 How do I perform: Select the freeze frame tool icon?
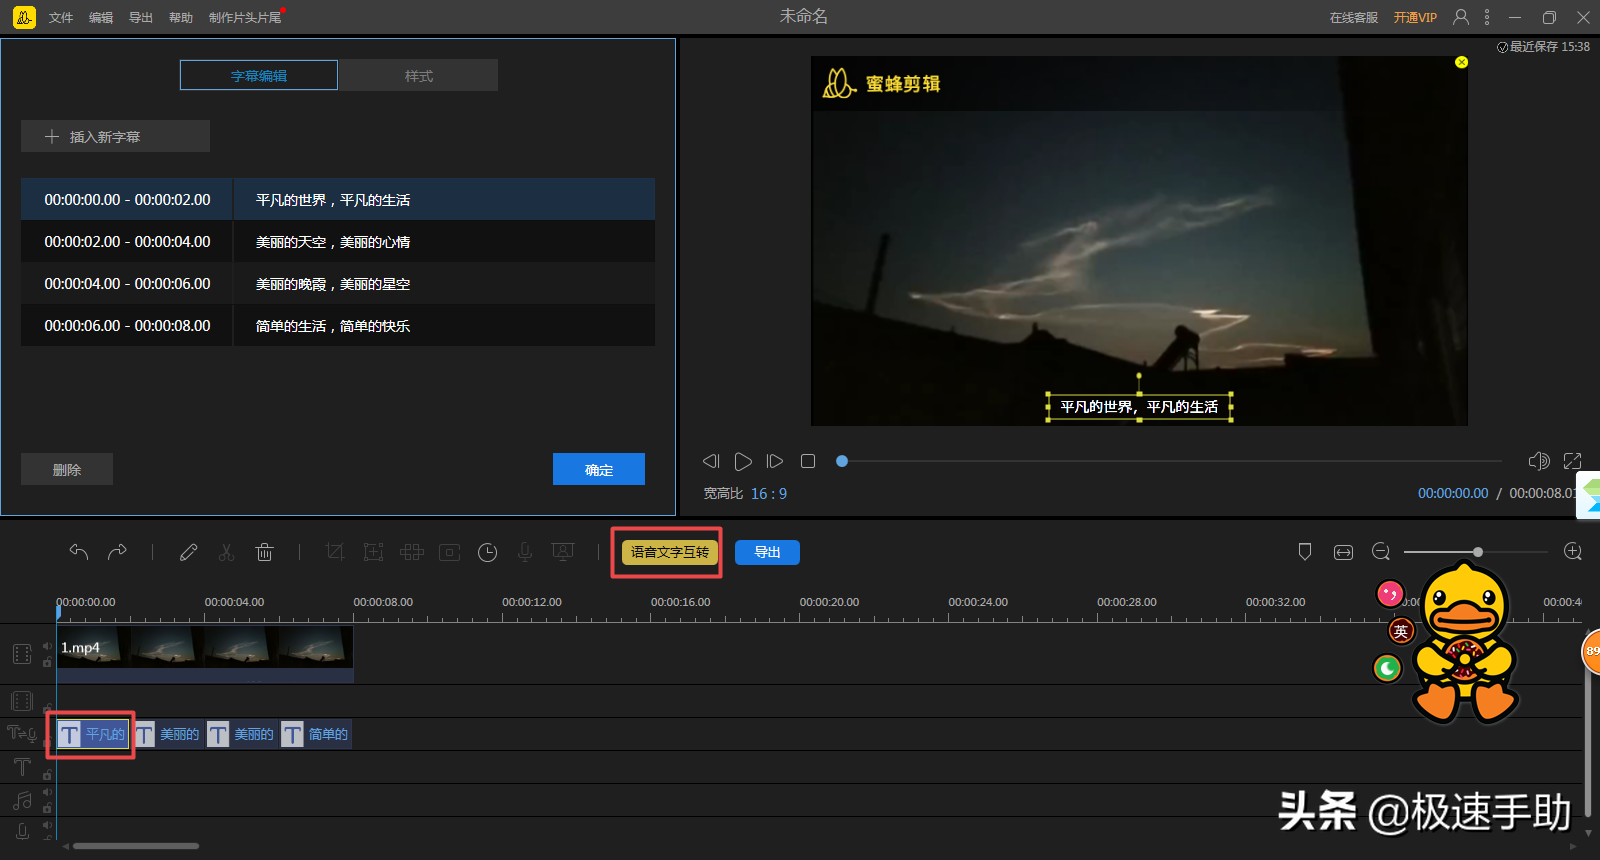point(450,552)
